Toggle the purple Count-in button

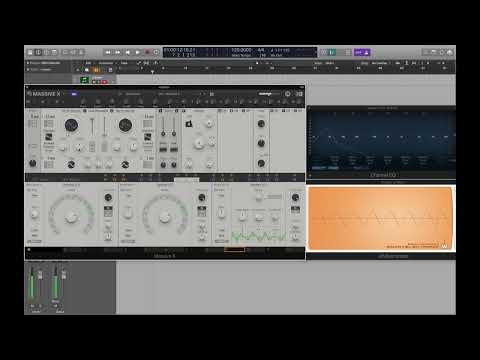click(x=358, y=52)
